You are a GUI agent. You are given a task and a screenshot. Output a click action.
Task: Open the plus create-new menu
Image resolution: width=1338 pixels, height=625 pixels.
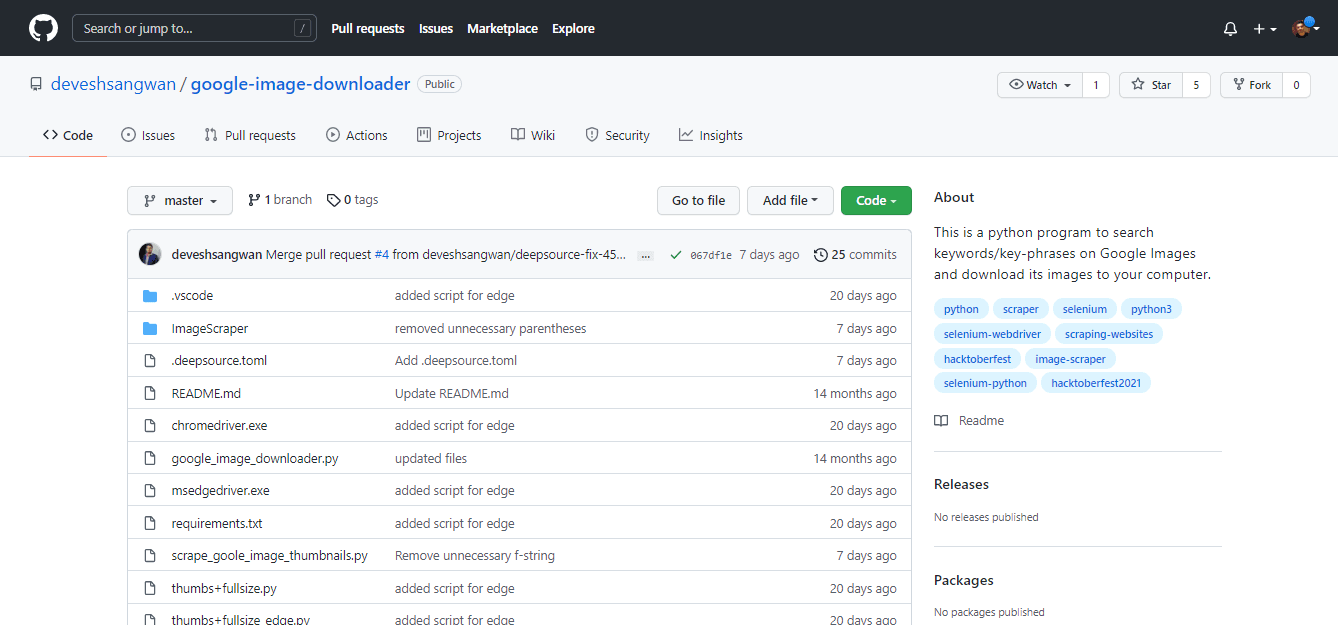1264,29
